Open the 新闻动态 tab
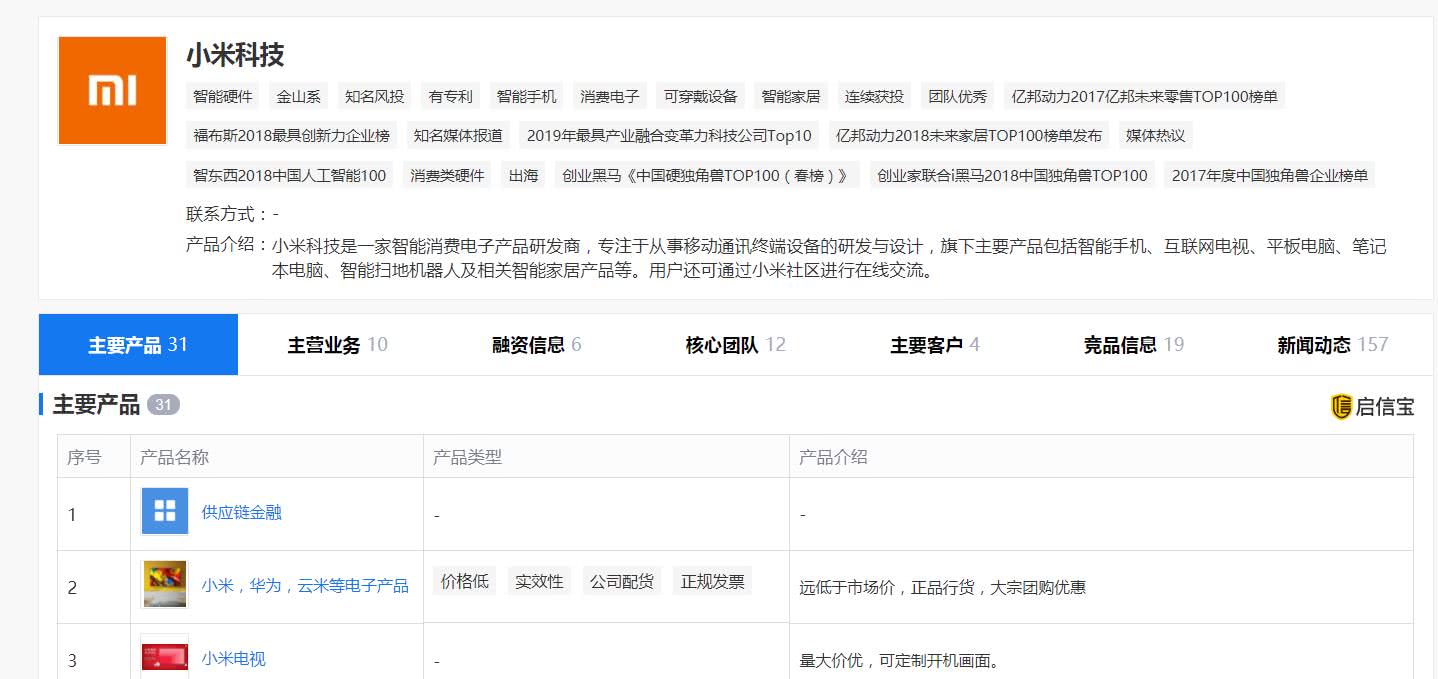 click(x=1332, y=345)
